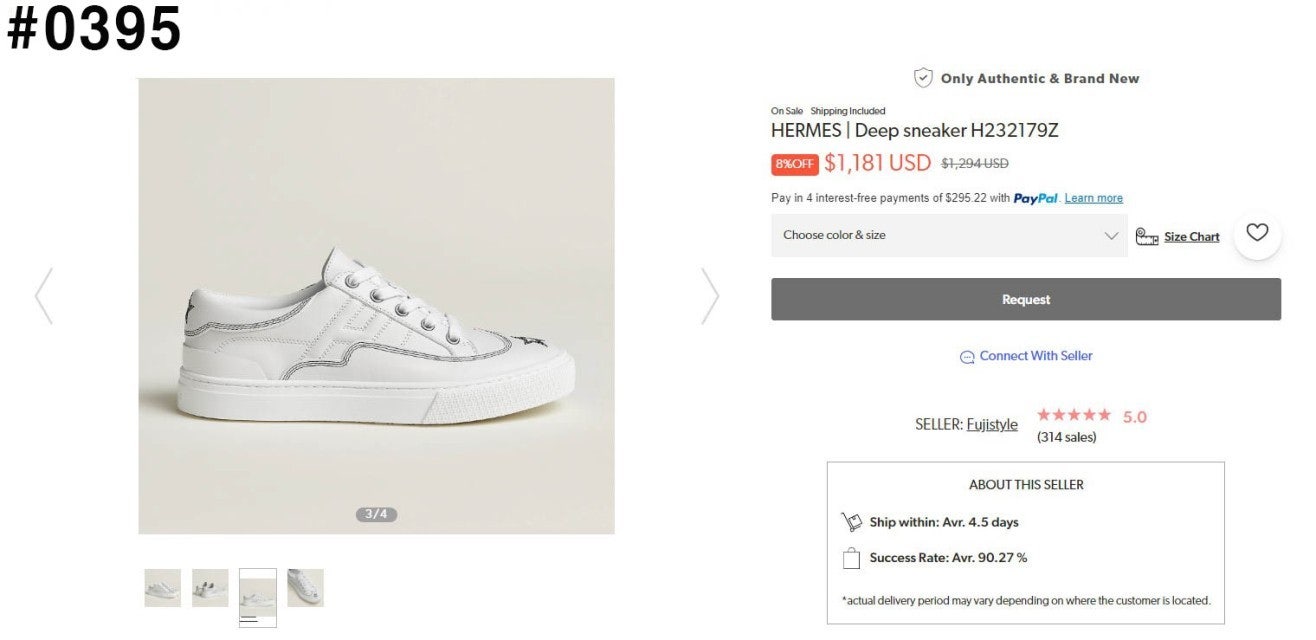This screenshot has height=640, width=1316.
Task: Select the fourth sneaker thumbnail
Action: [x=305, y=588]
